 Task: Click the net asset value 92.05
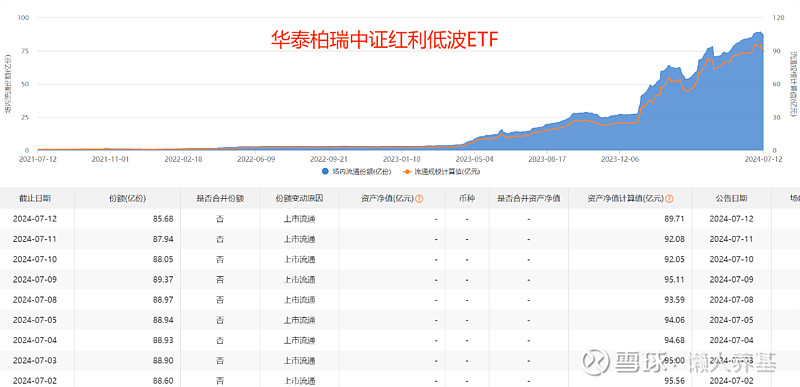pos(674,260)
